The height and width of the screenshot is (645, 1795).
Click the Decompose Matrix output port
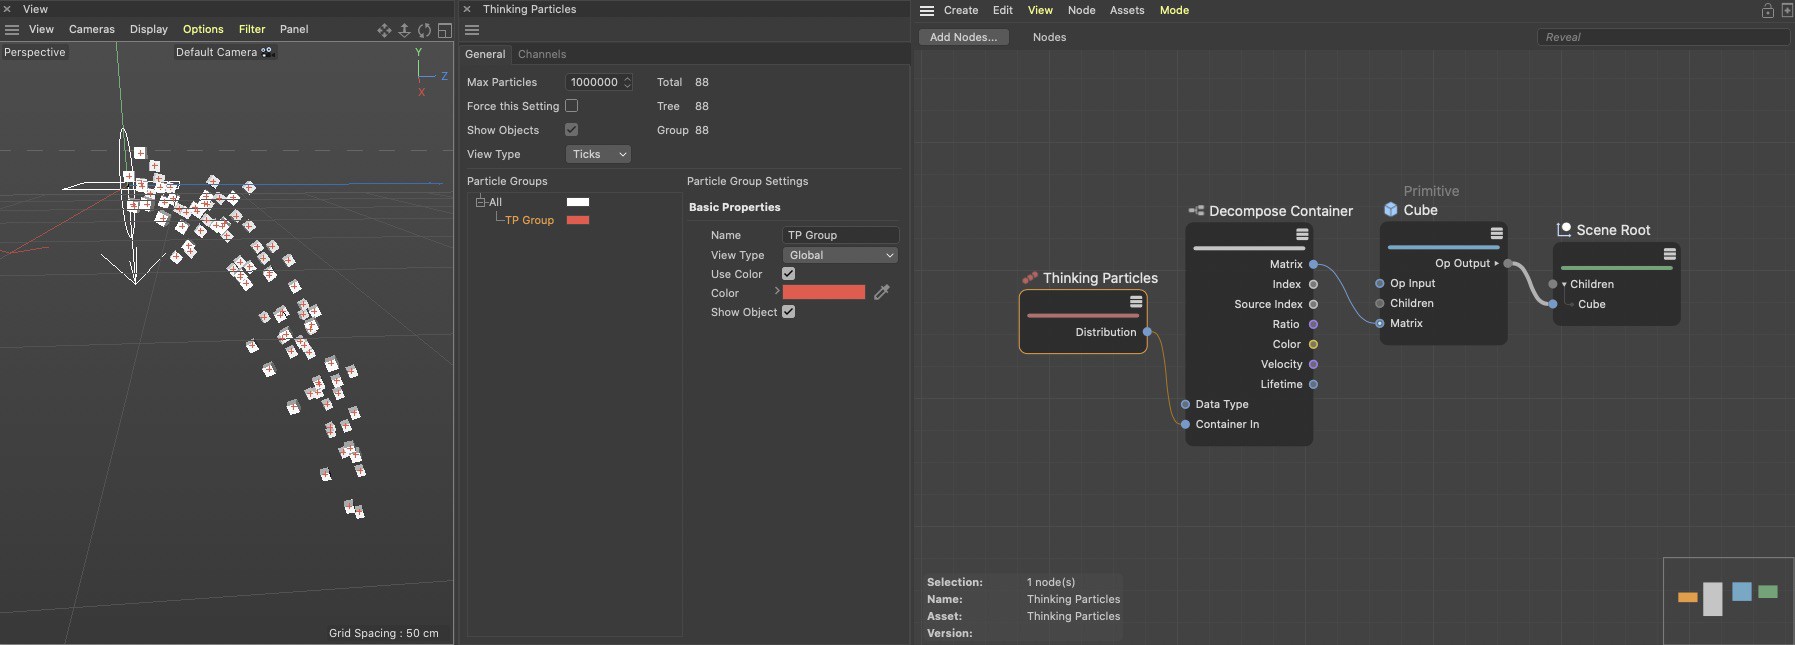(1313, 264)
